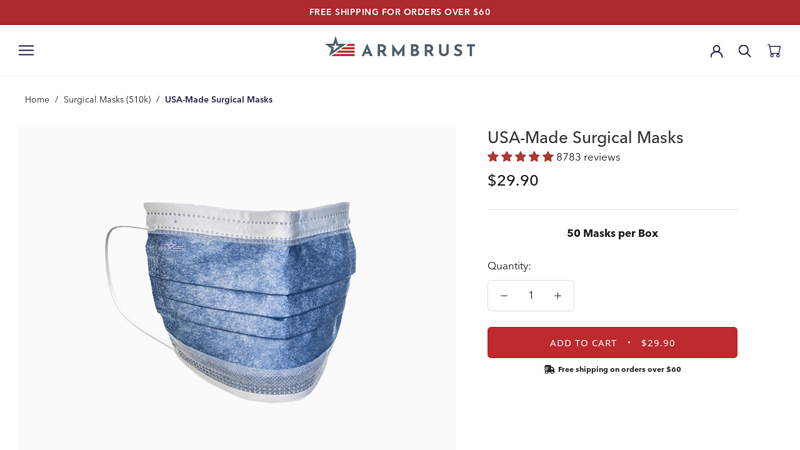Click USA-Made Surgical Masks breadcrumb

(x=218, y=99)
